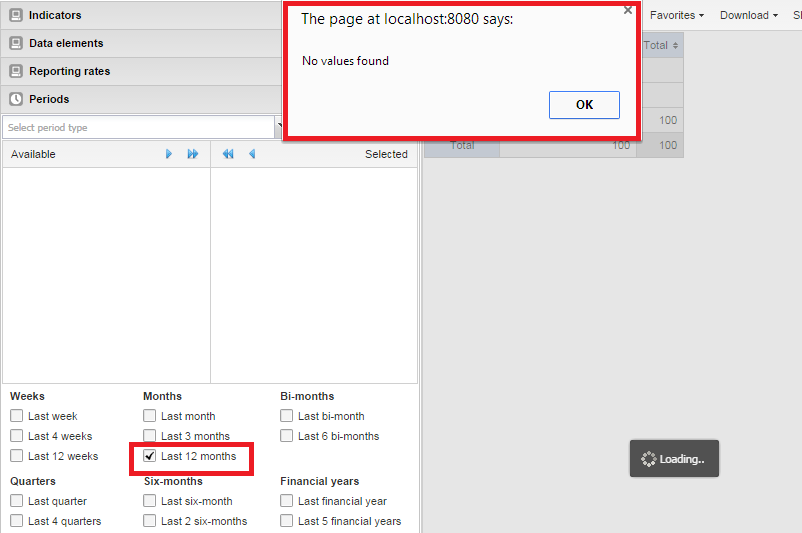
Task: Click the 'No values found' message text
Action: (345, 61)
